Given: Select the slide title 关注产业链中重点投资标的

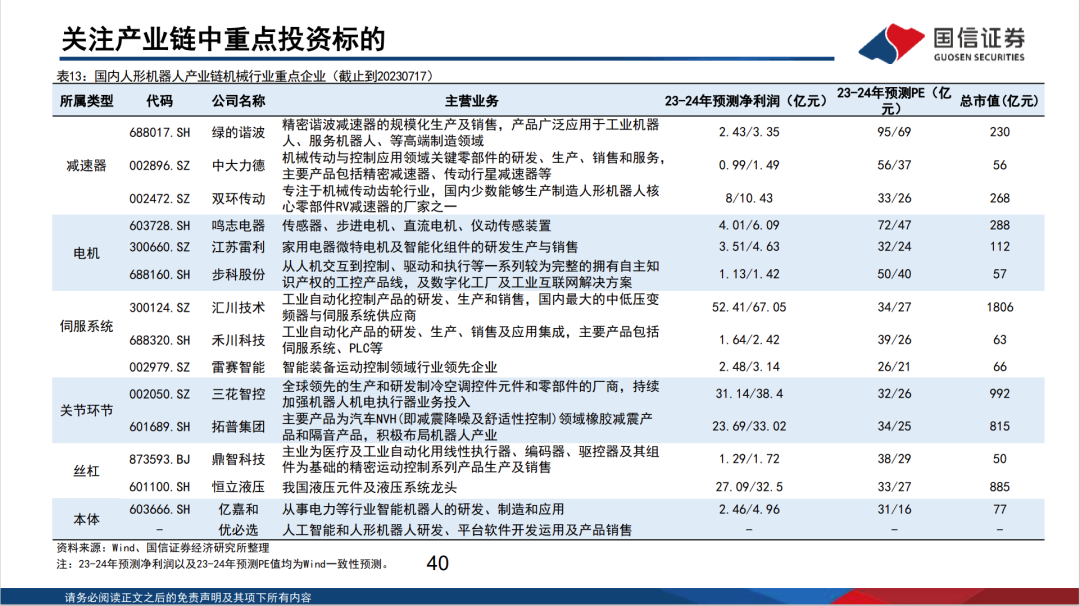Looking at the screenshot, I should [223, 39].
